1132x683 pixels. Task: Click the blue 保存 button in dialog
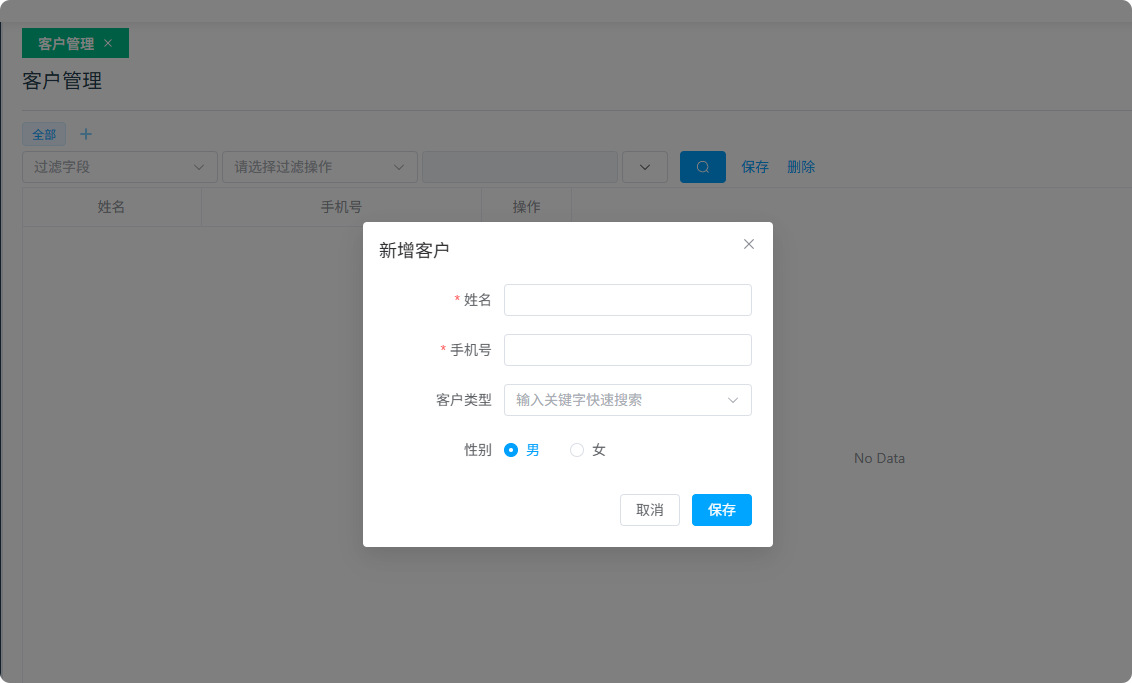click(722, 510)
